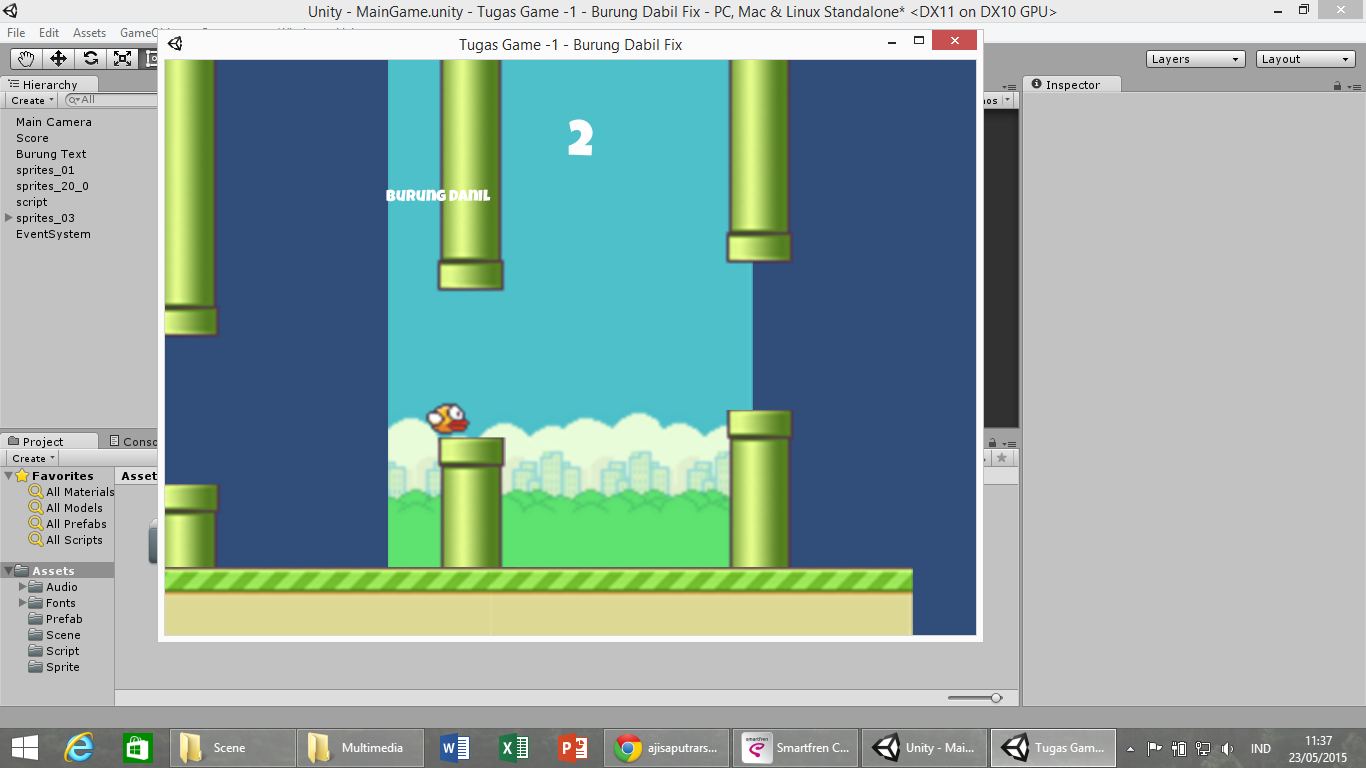Click the IND language indicator
Screen dimensions: 1366x768
click(x=1261, y=748)
